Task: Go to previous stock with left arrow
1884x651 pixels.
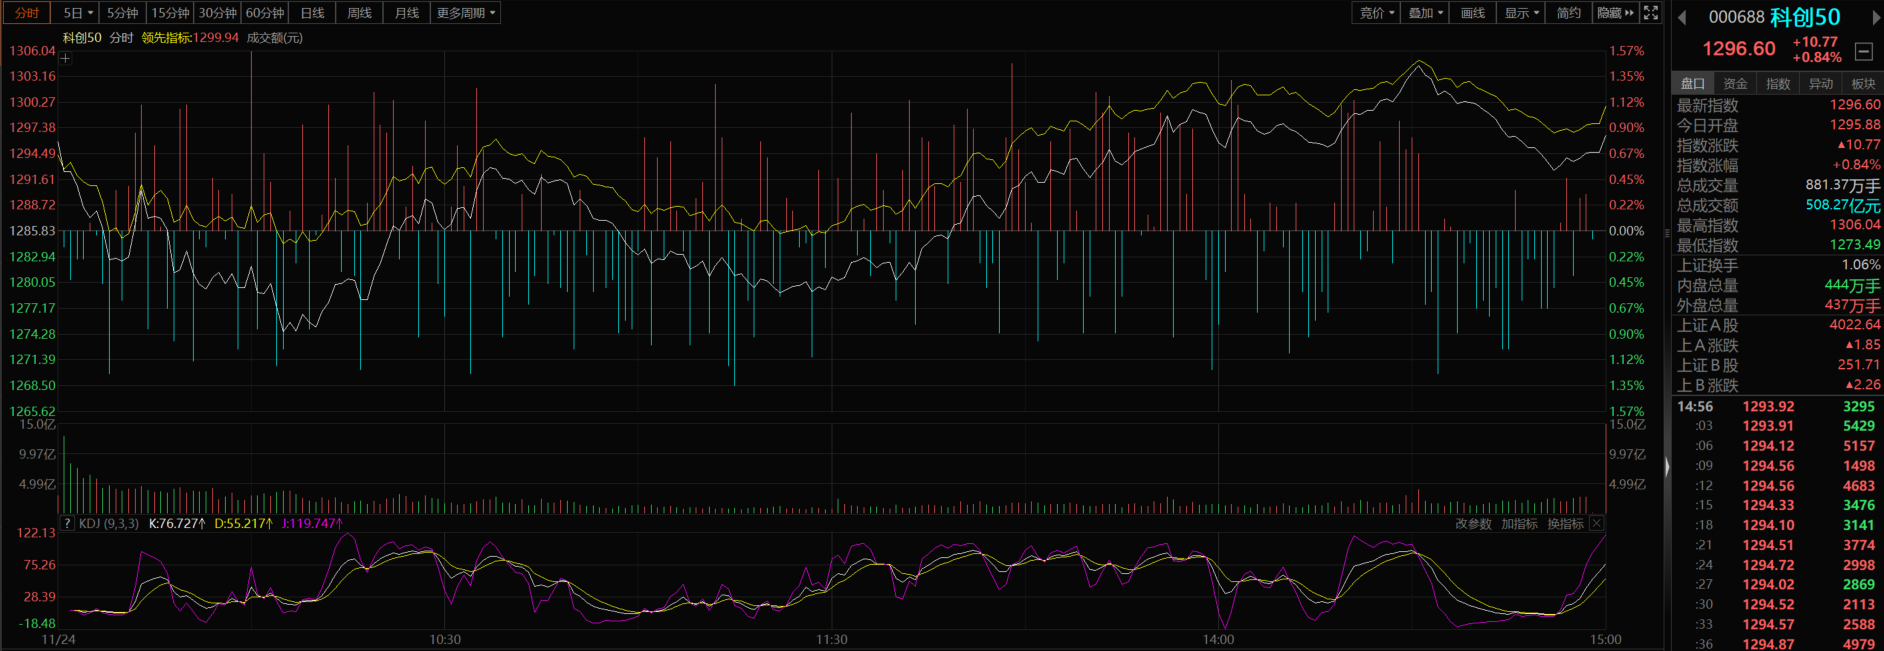Action: [1682, 18]
